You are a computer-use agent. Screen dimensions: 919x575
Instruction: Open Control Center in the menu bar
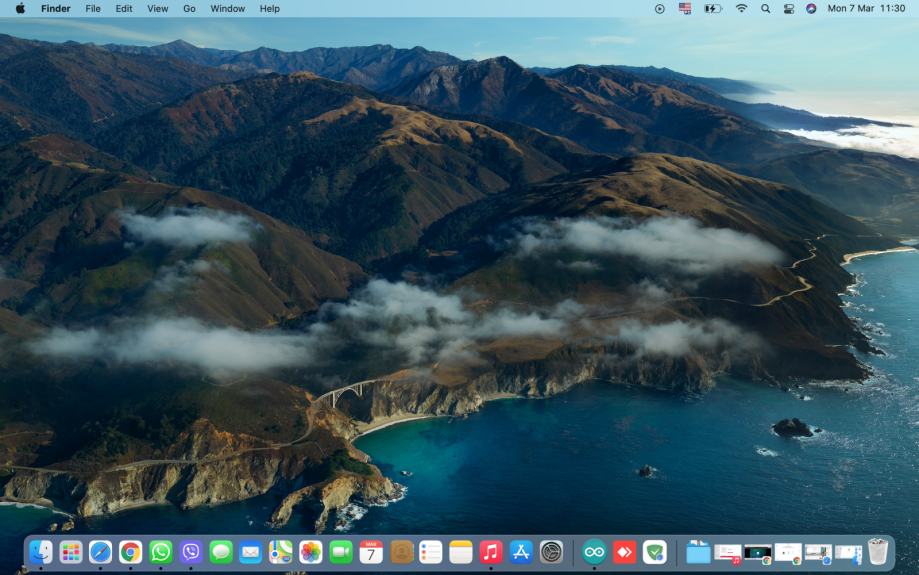click(x=788, y=8)
